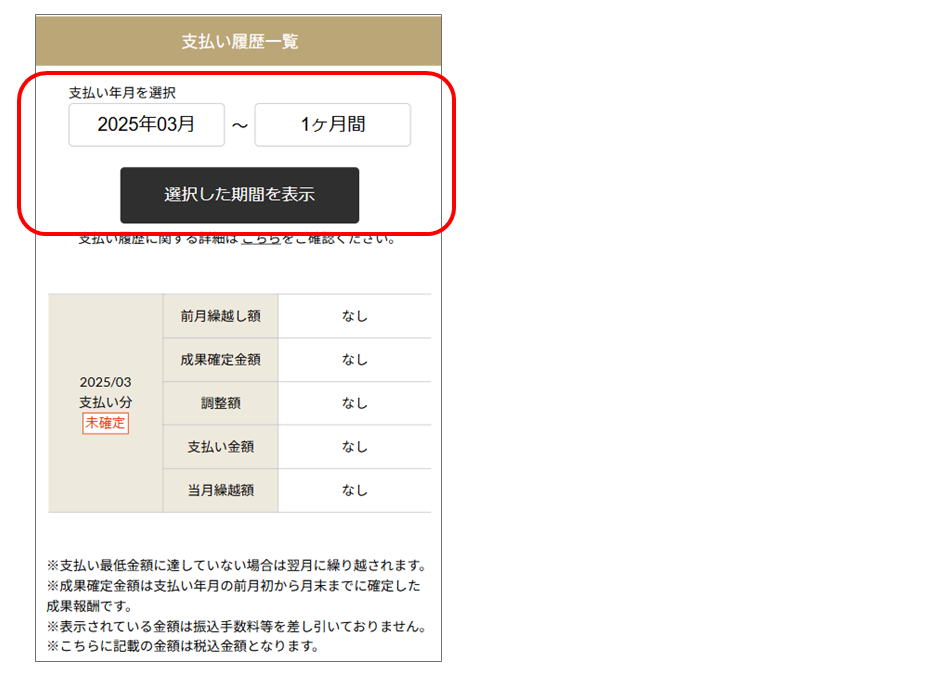The width and height of the screenshot is (945, 674).
Task: Click the 選択した期間を表示 button
Action: (x=239, y=195)
